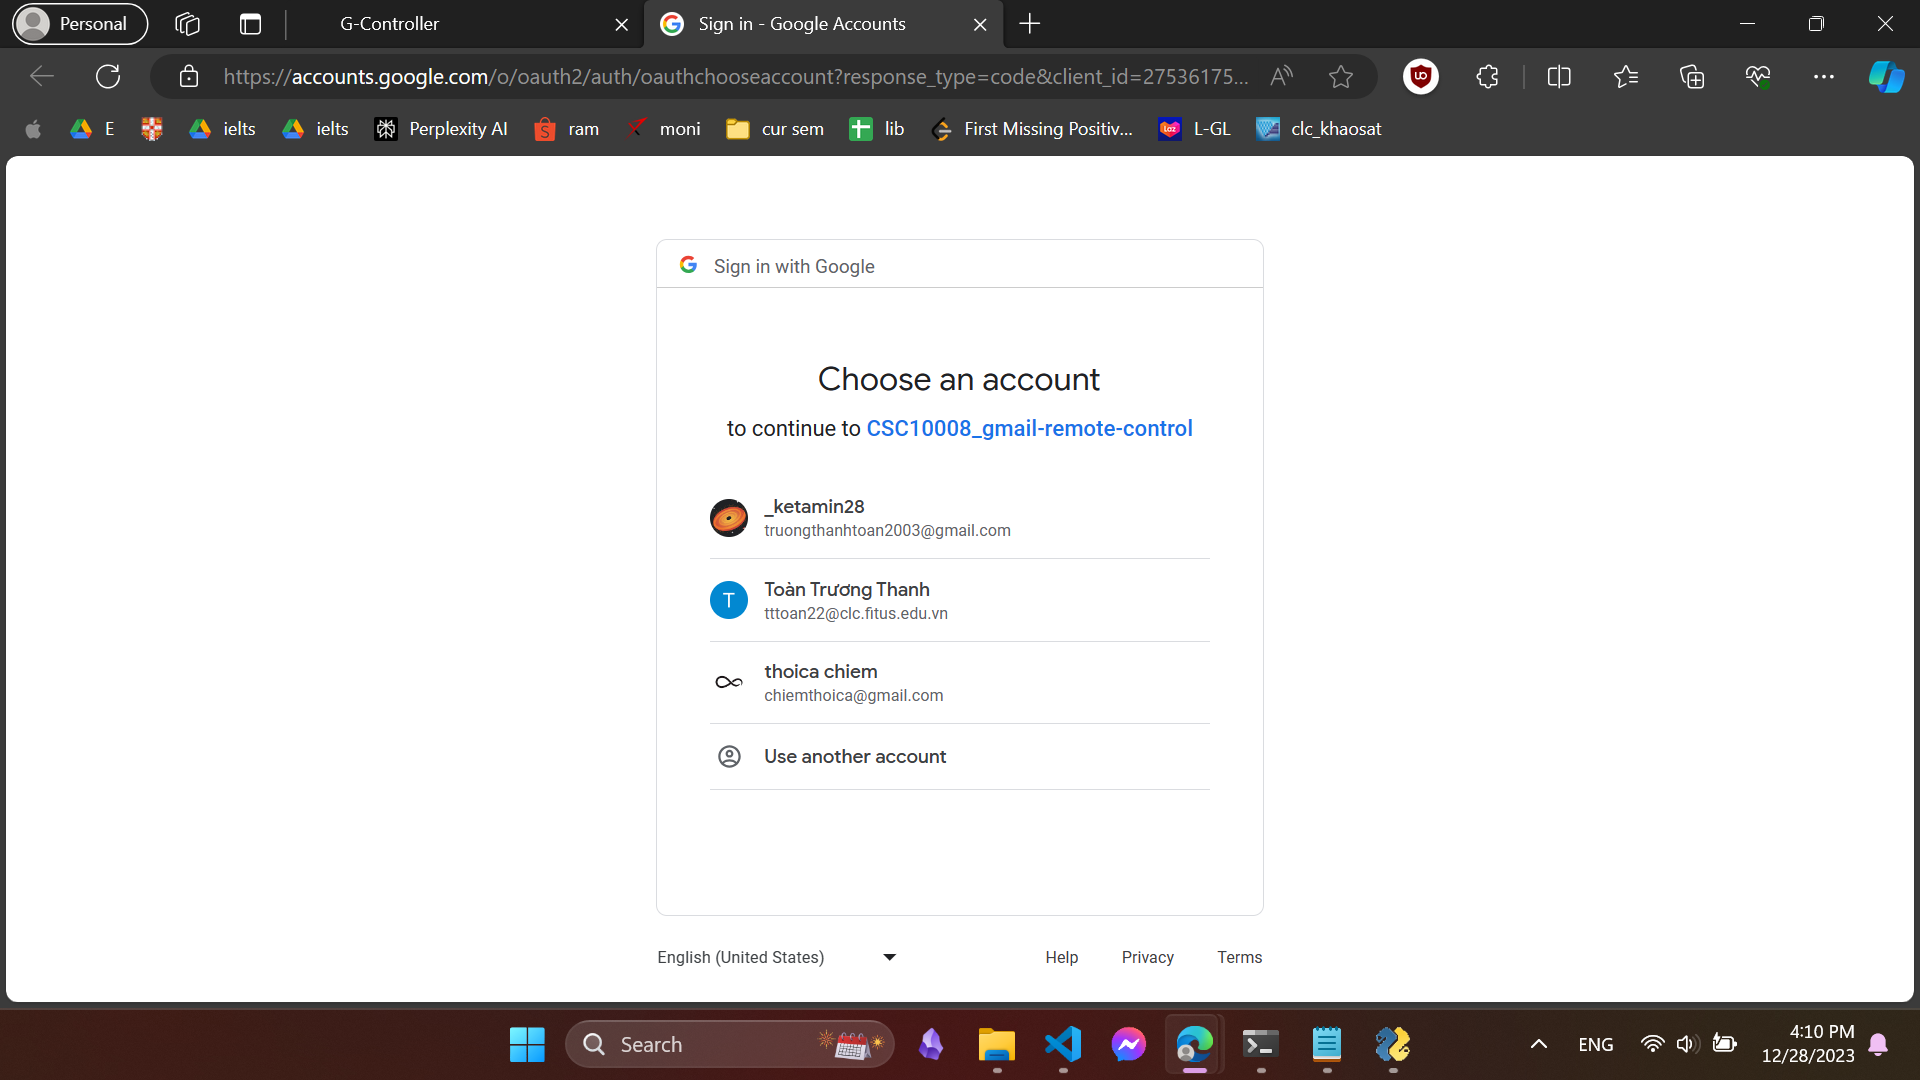Refresh the page

tap(108, 76)
